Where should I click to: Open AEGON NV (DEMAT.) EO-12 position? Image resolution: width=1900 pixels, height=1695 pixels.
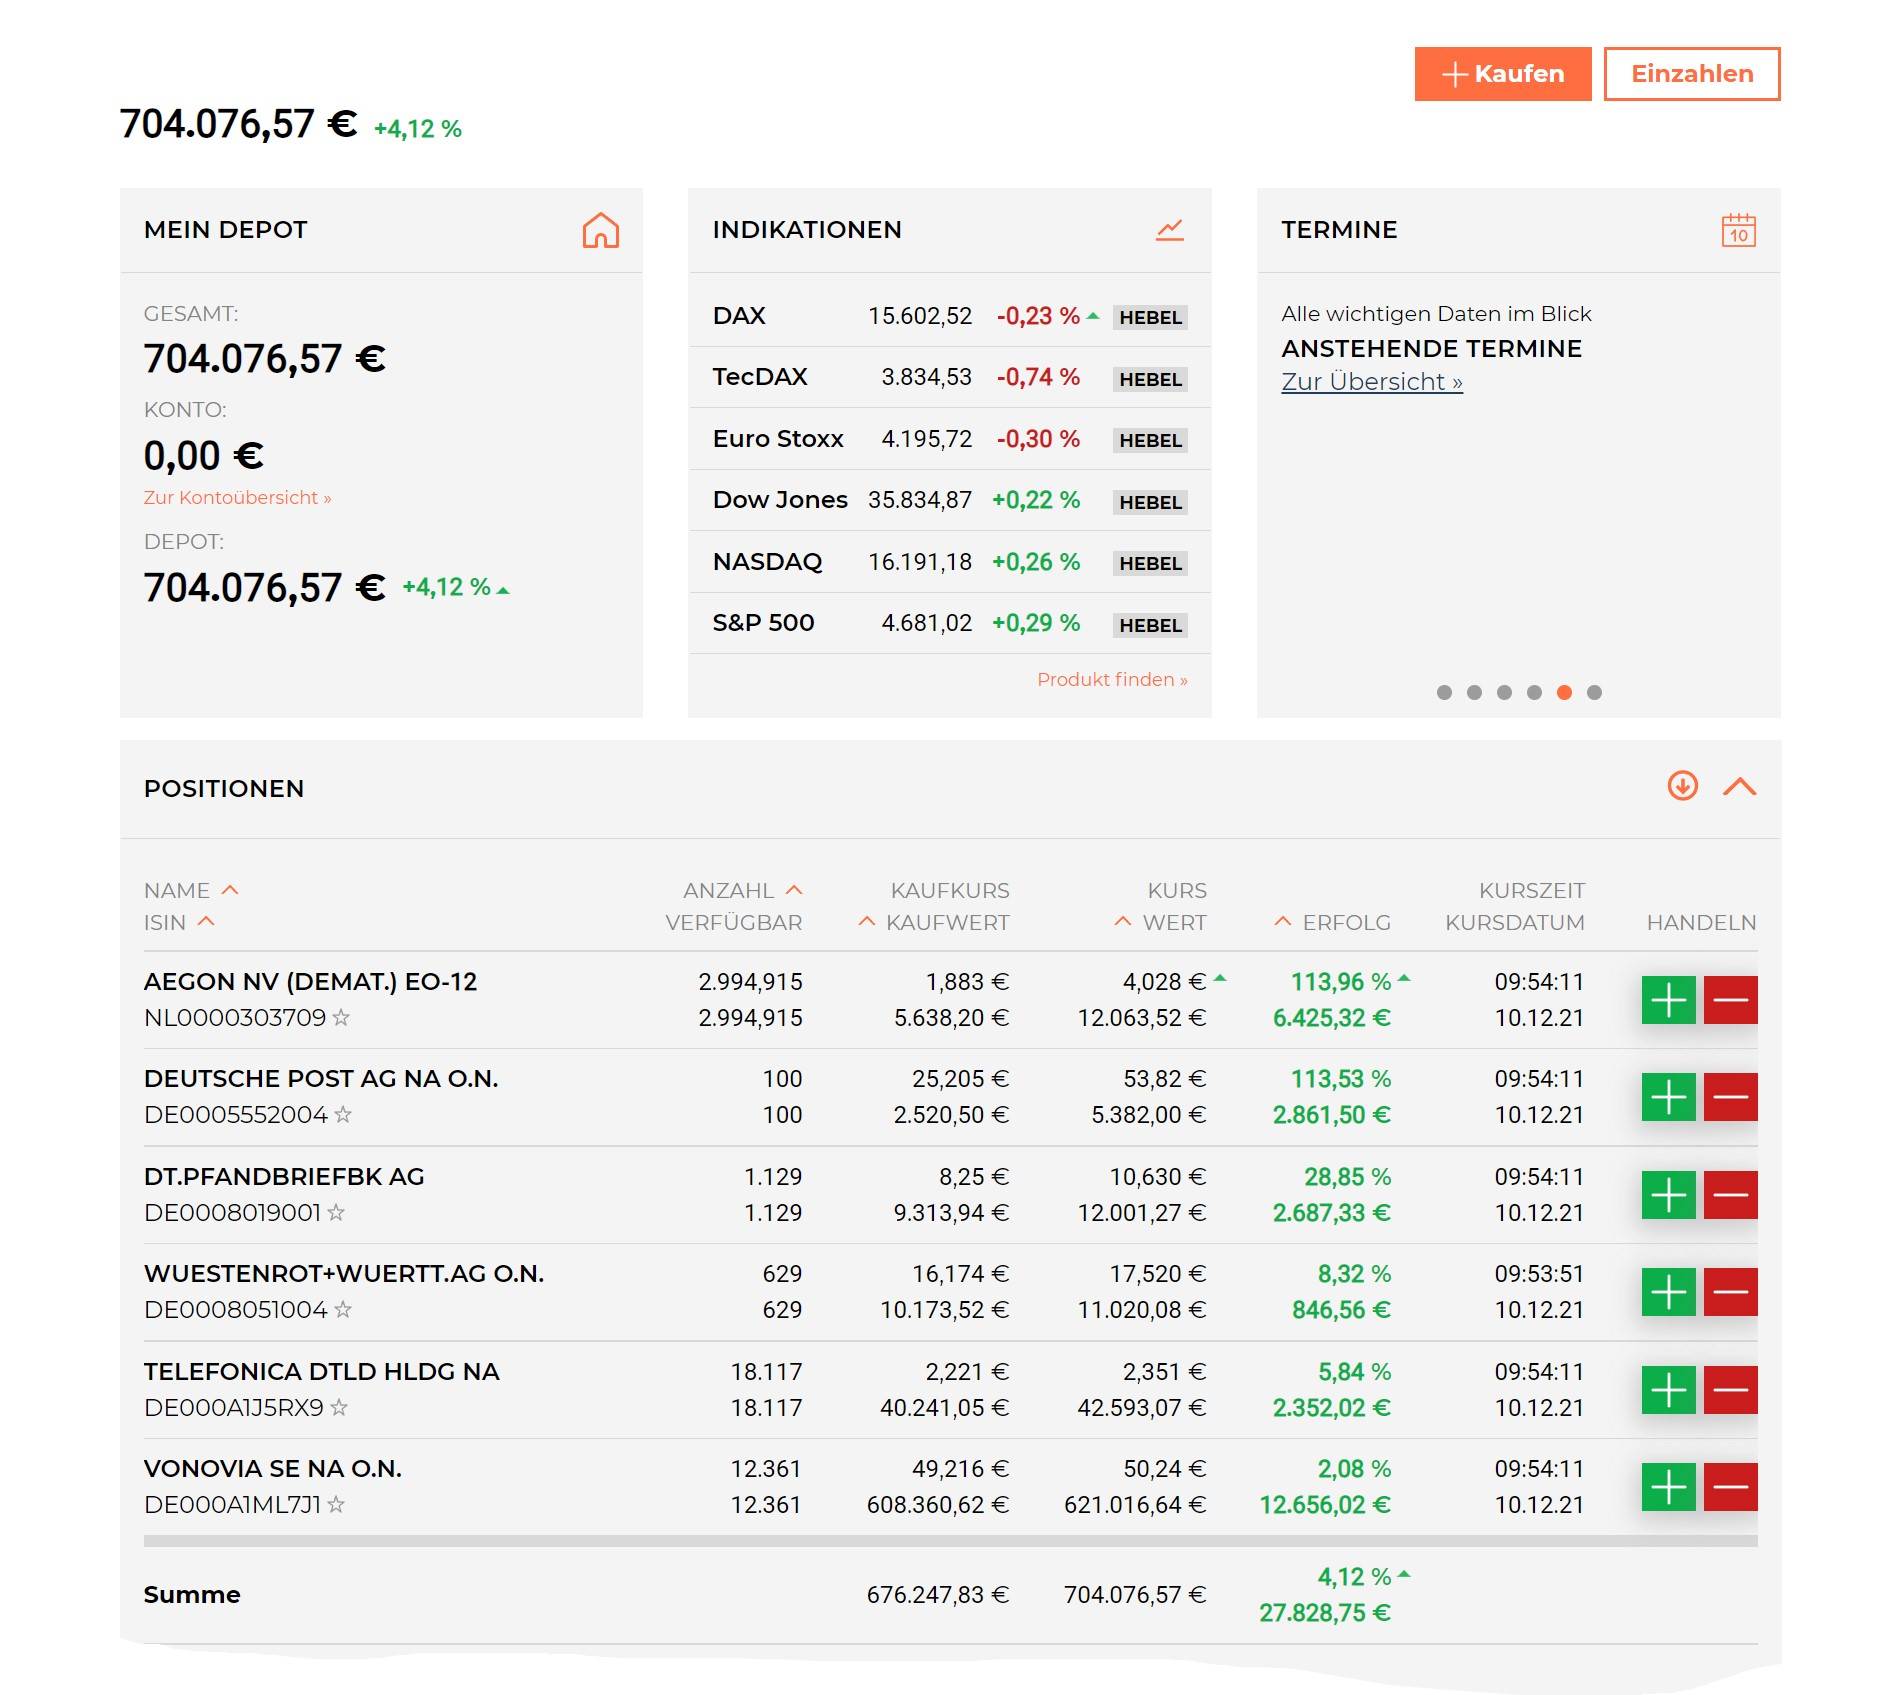tap(310, 982)
